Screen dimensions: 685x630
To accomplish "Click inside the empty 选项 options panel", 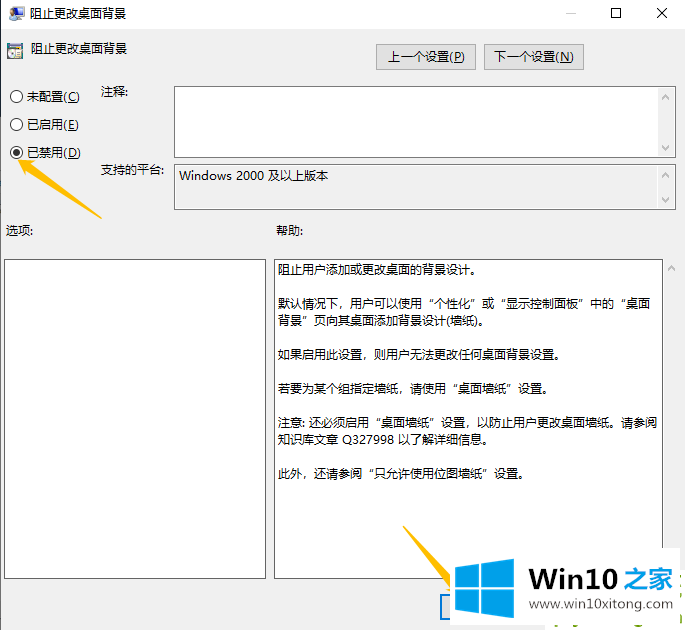I will point(134,418).
